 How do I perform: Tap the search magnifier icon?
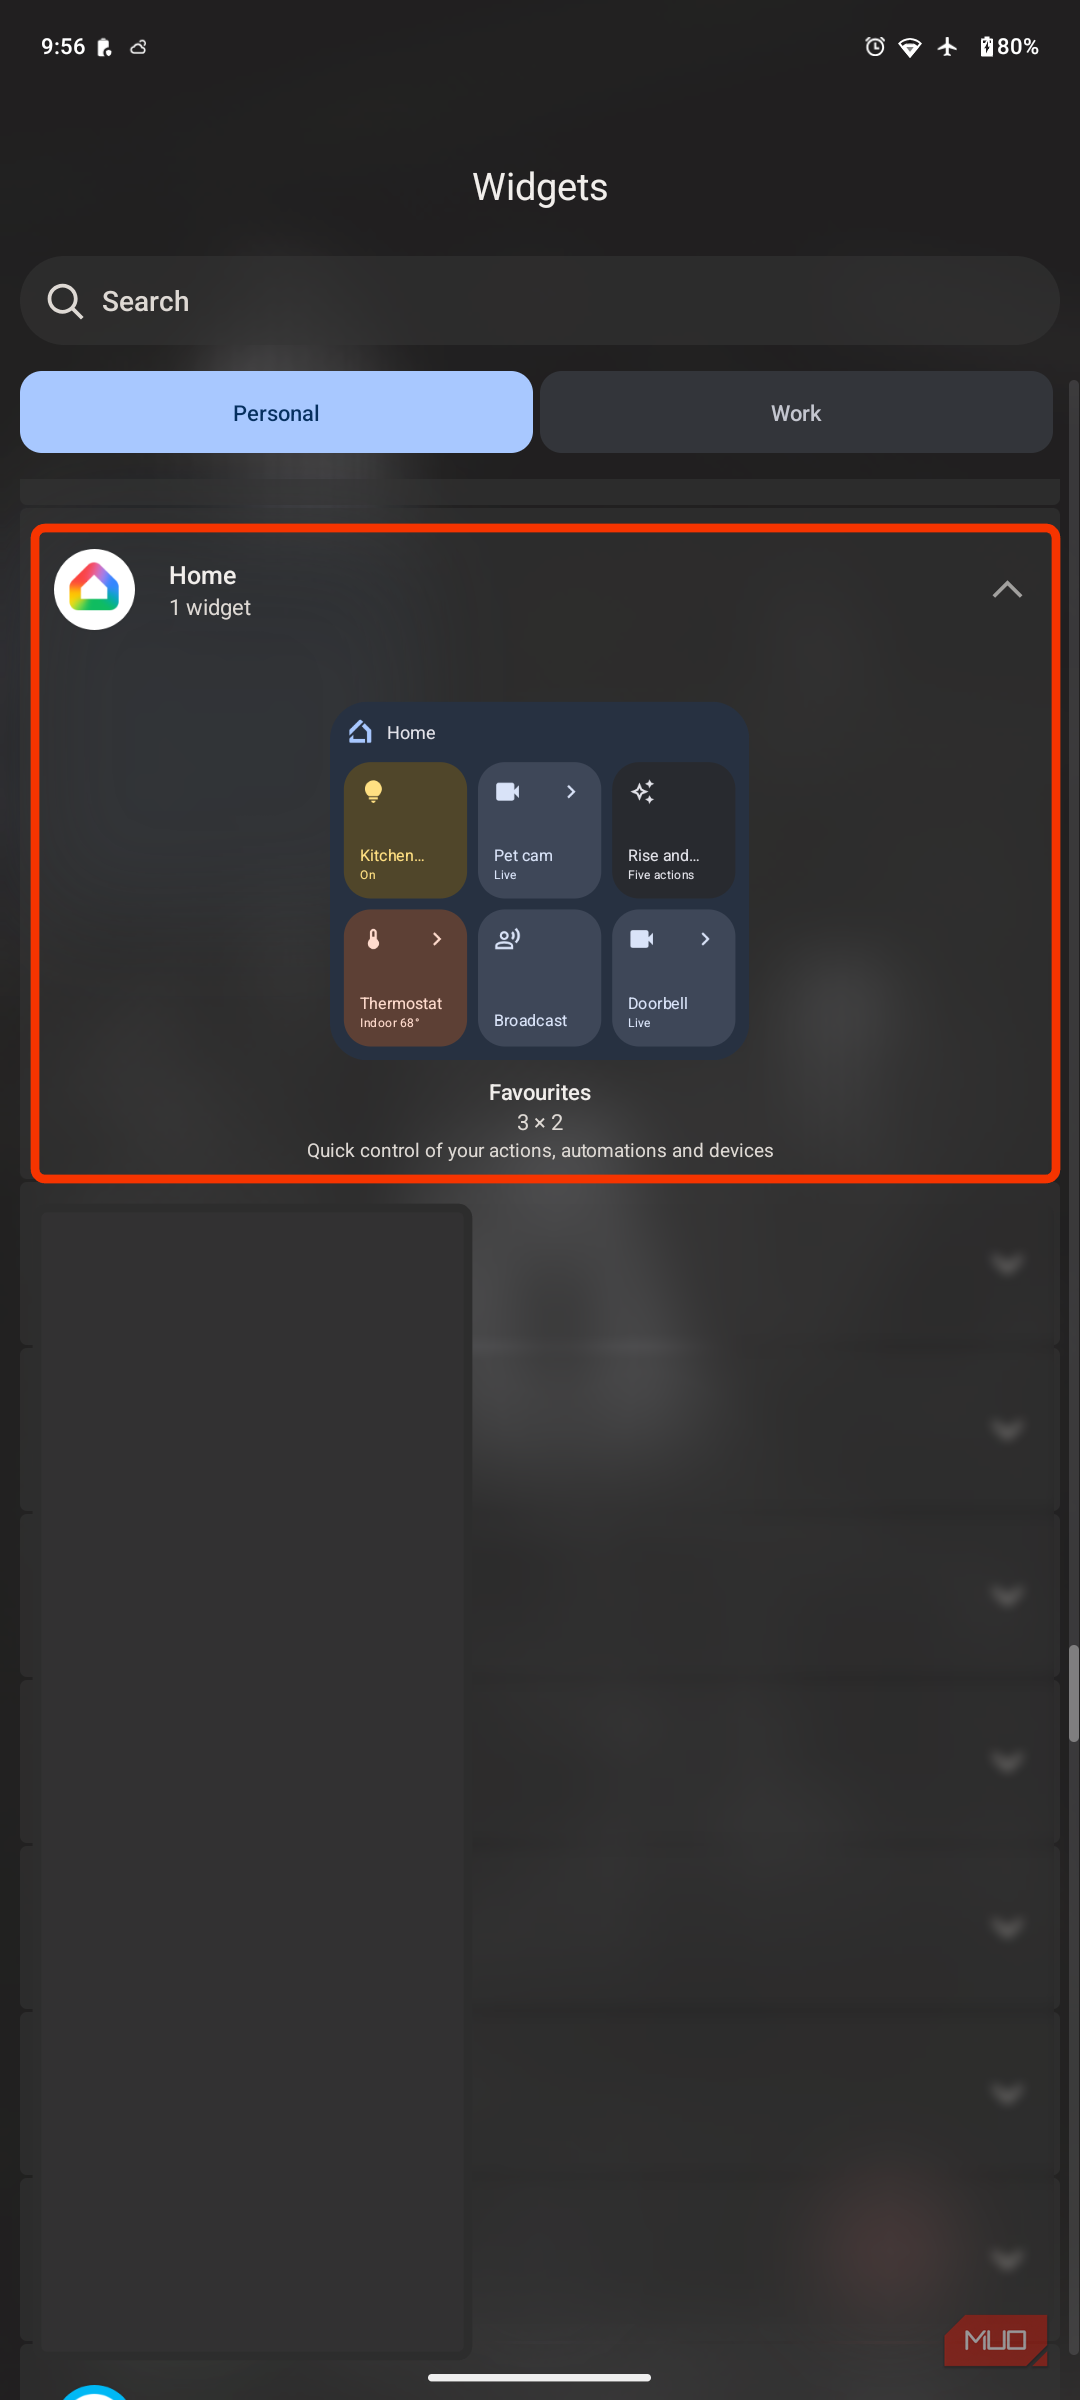[65, 301]
